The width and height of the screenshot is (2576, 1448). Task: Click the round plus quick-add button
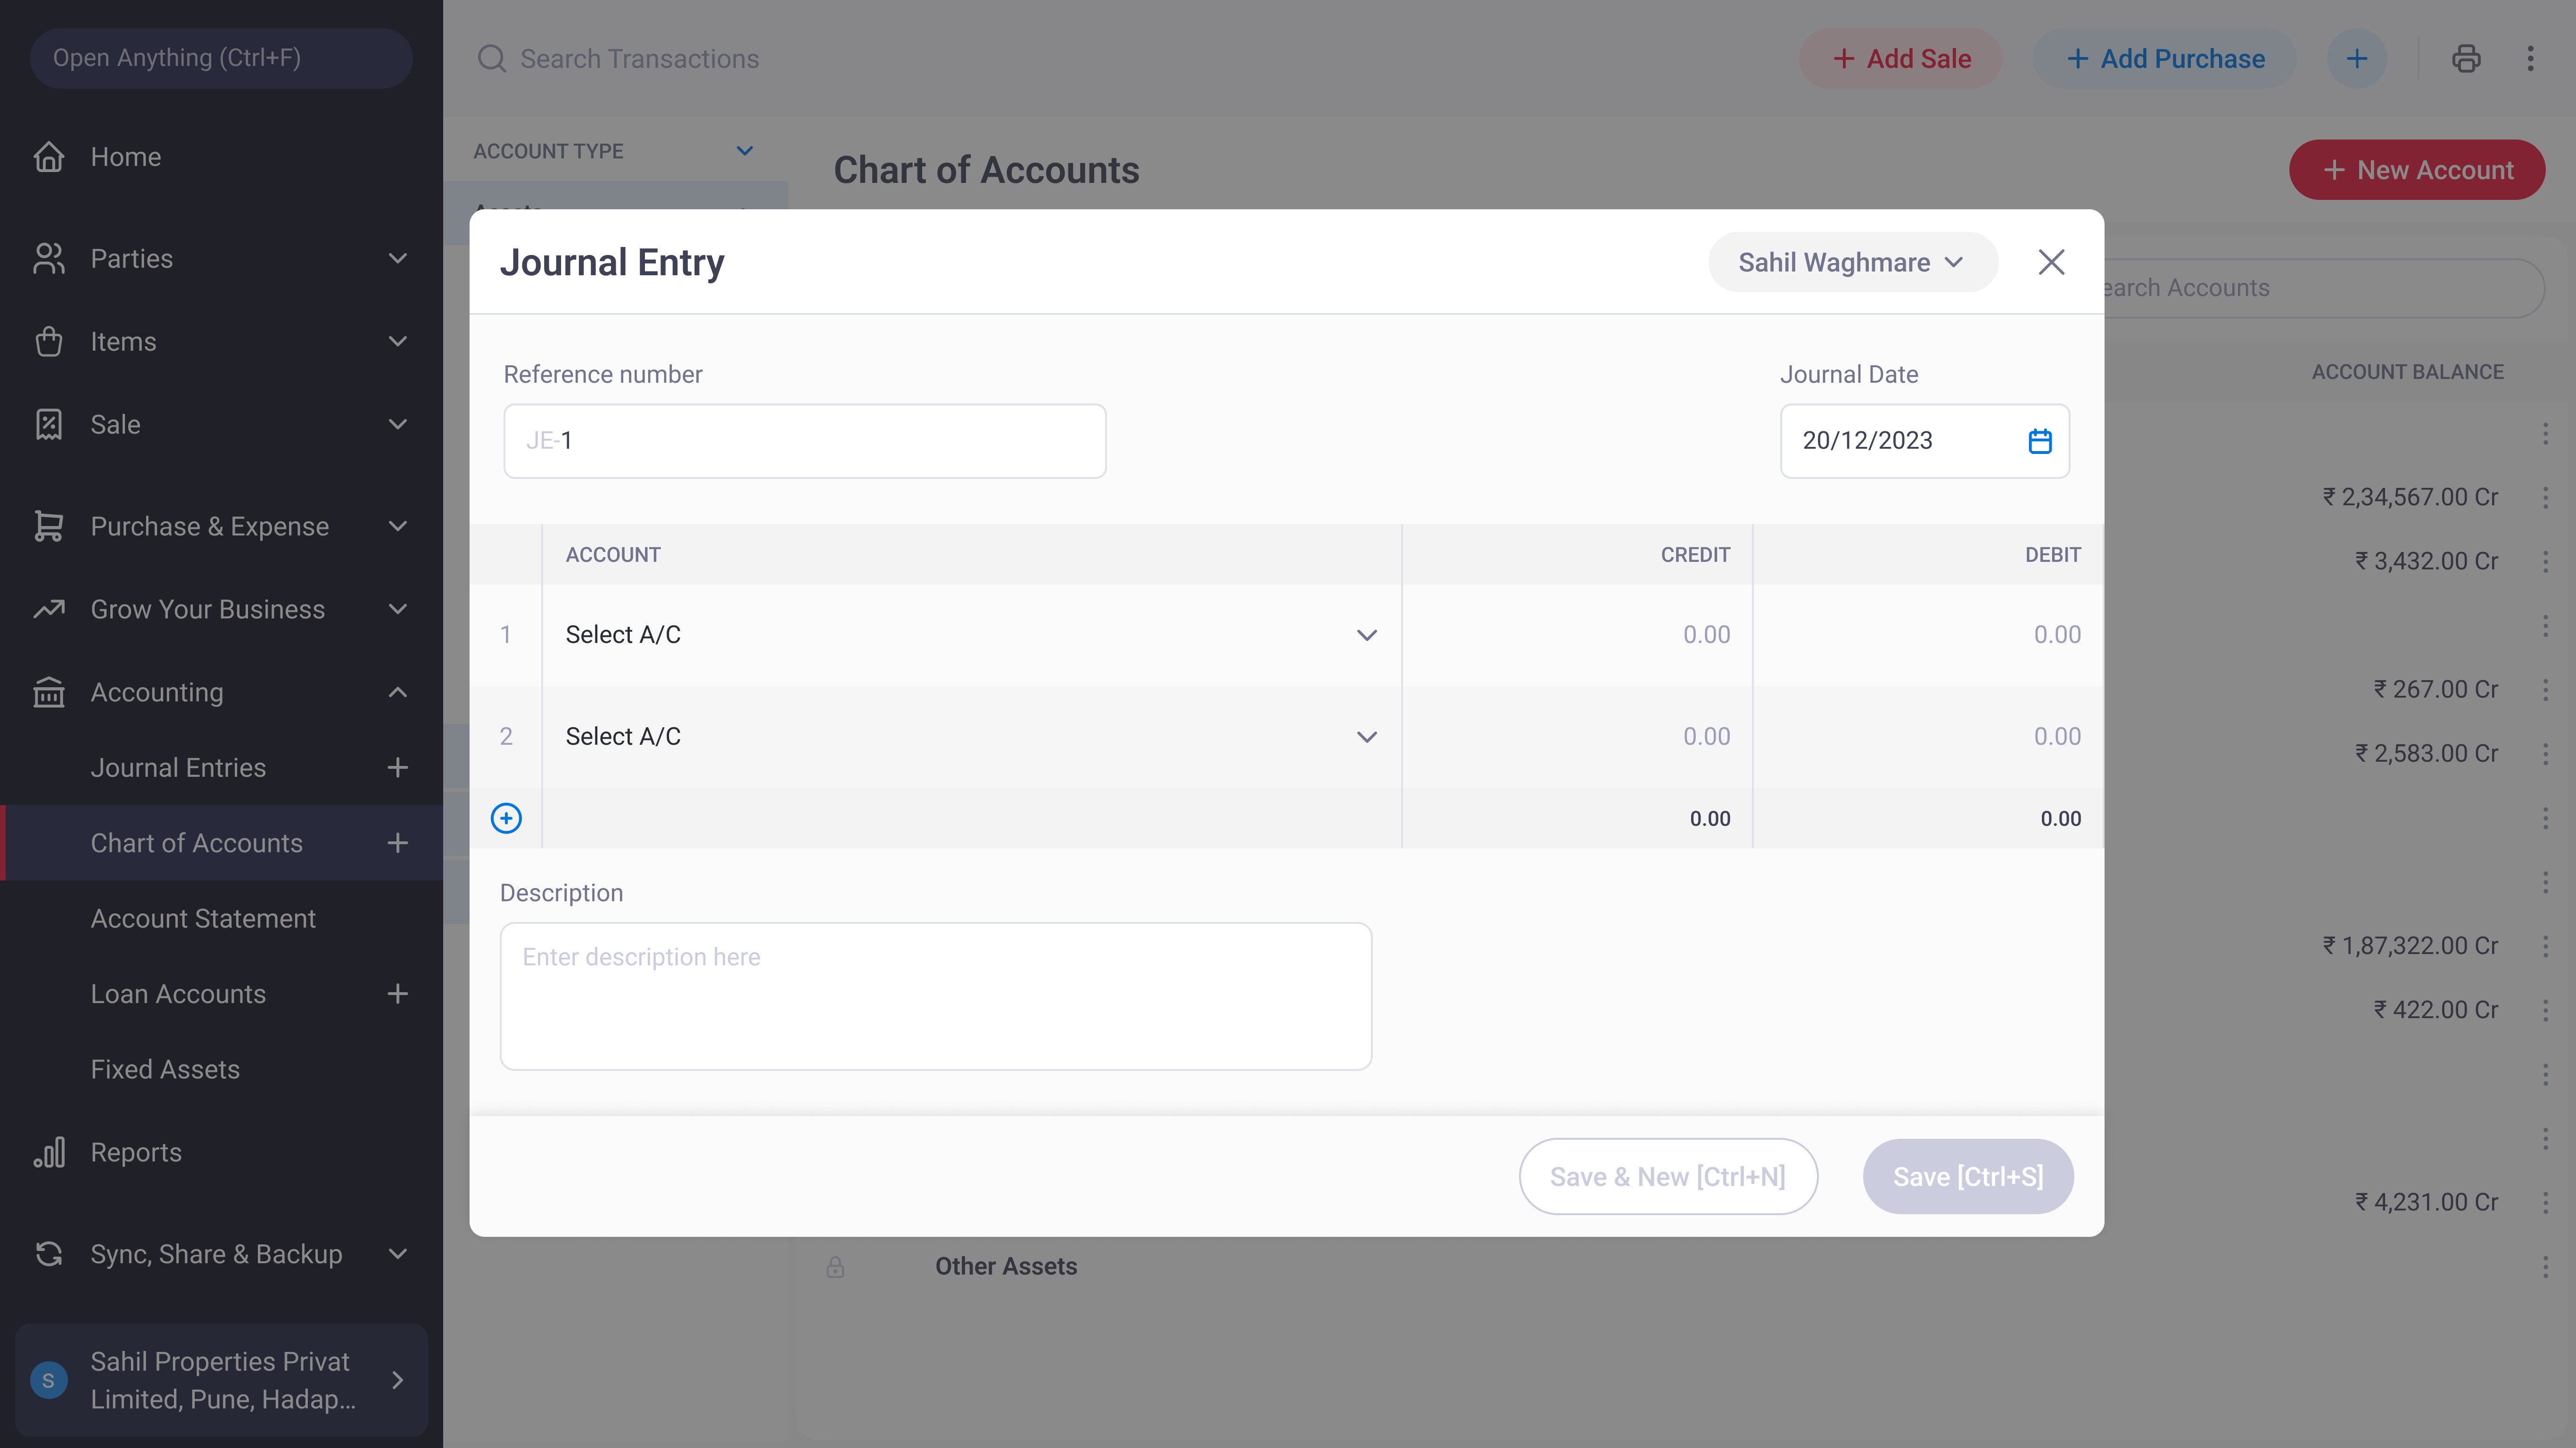click(x=2357, y=59)
